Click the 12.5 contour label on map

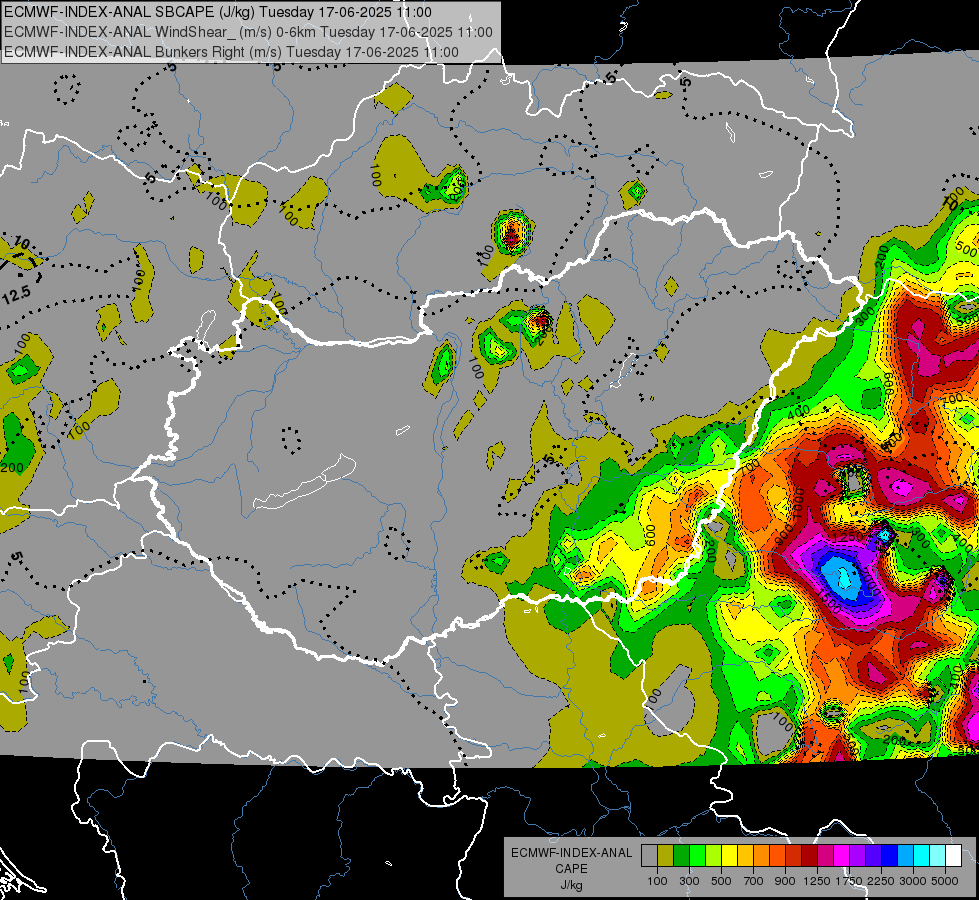coord(16,294)
